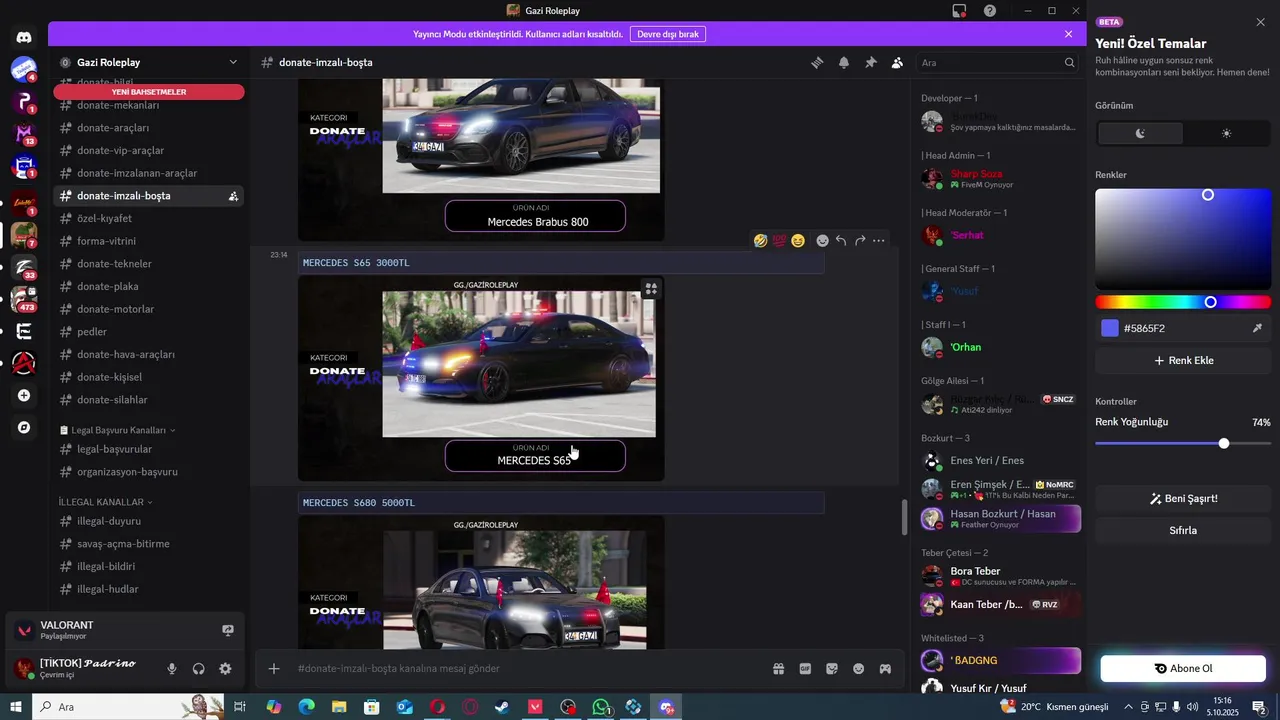
Task: Reply to message with left arrow
Action: 841,240
